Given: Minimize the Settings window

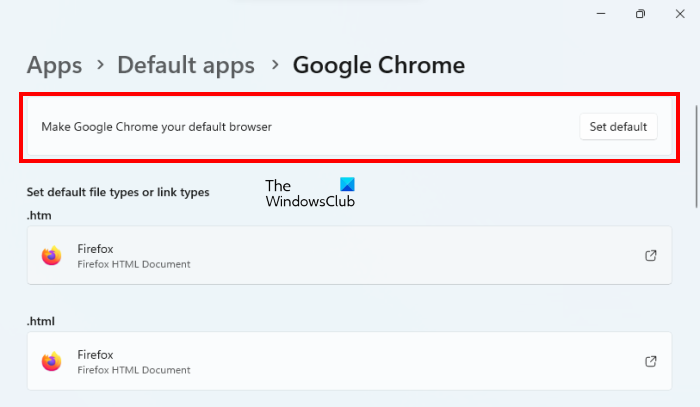Looking at the screenshot, I should (x=602, y=14).
